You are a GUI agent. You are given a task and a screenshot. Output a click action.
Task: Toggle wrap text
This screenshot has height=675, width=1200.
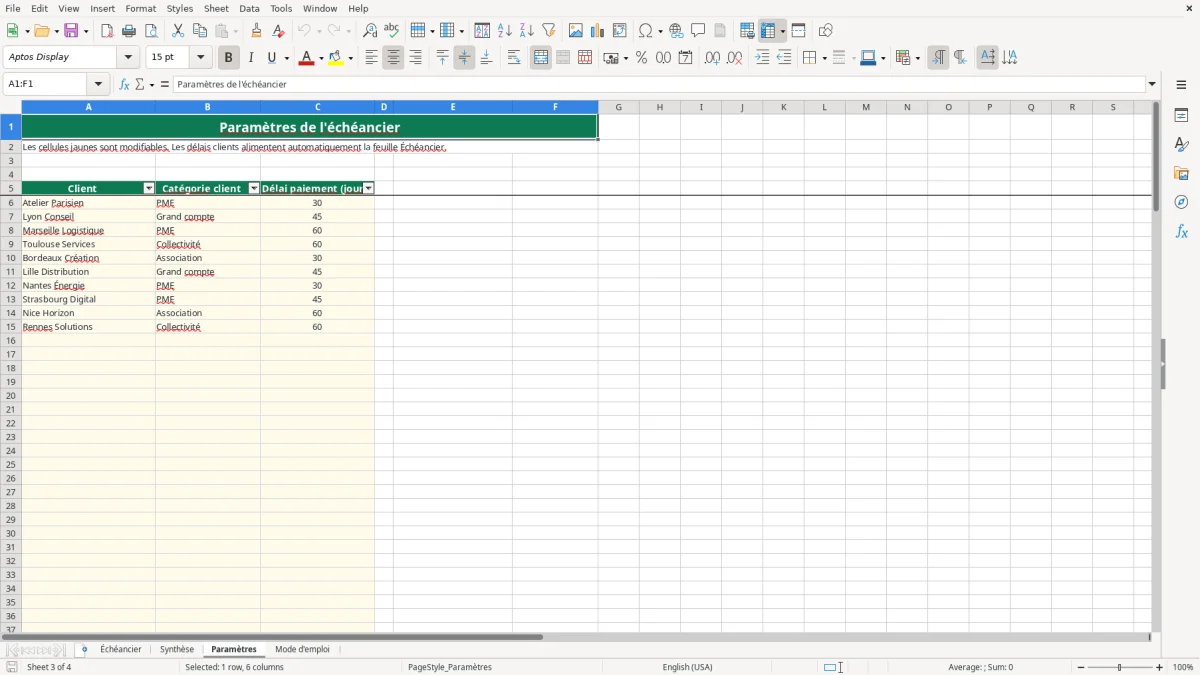pyautogui.click(x=514, y=58)
